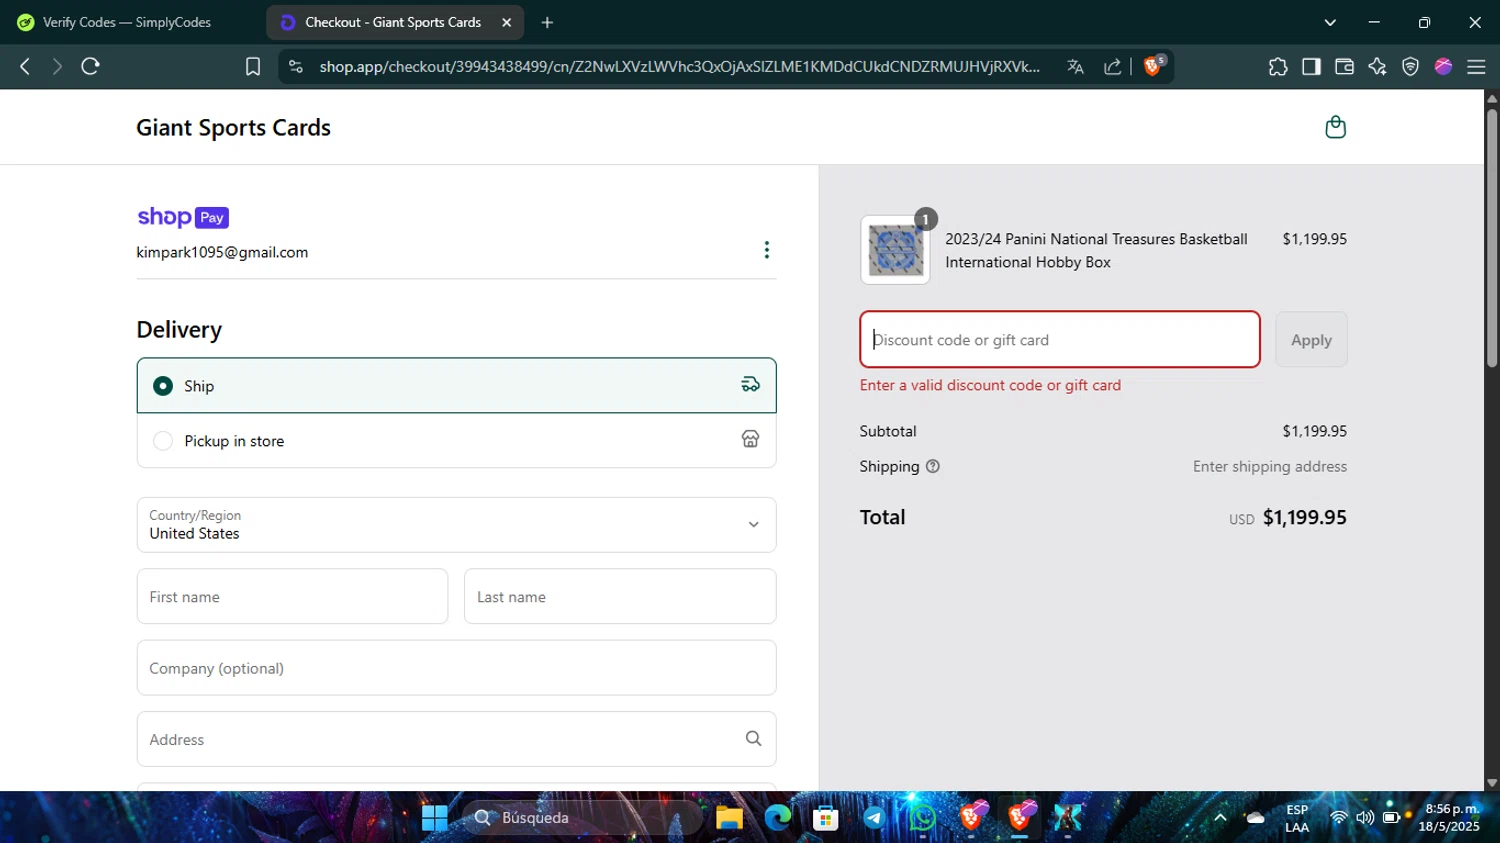Open the browser main hamburger menu
This screenshot has width=1500, height=843.
(1476, 66)
